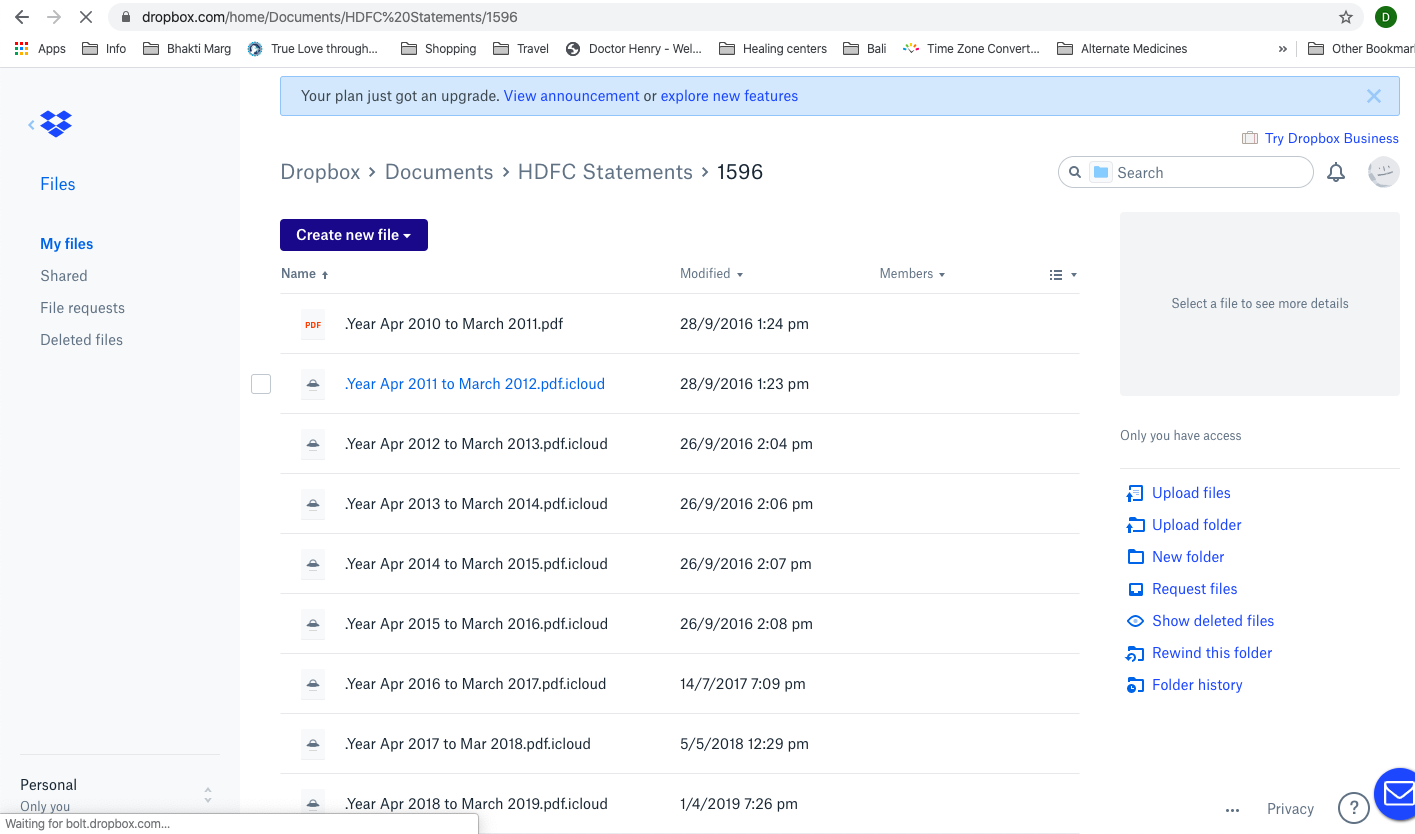1415x834 pixels.
Task: Click the PDF icon for Apr 2010 statement
Action: pos(313,324)
